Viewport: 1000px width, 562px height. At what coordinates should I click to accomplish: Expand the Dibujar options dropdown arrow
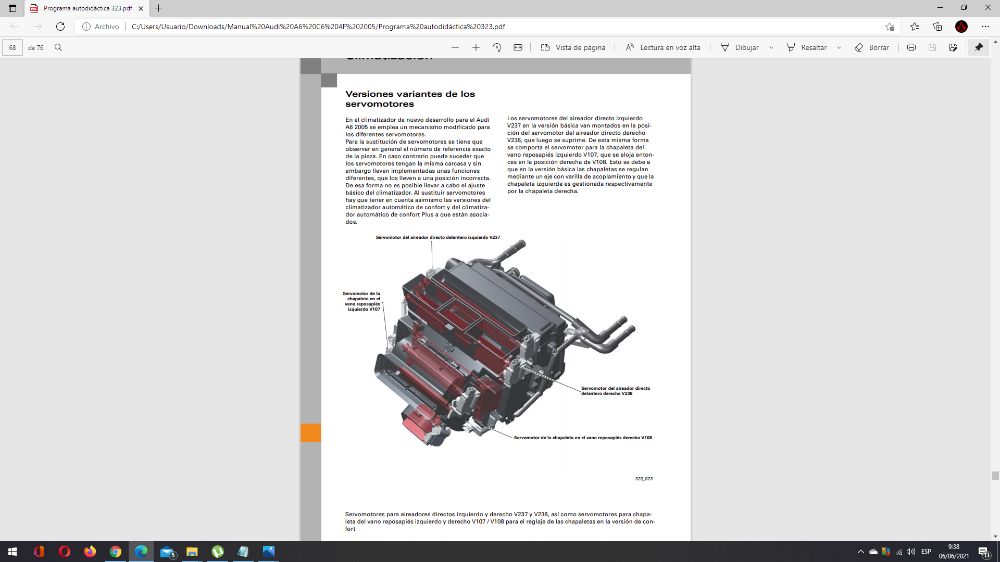[771, 47]
